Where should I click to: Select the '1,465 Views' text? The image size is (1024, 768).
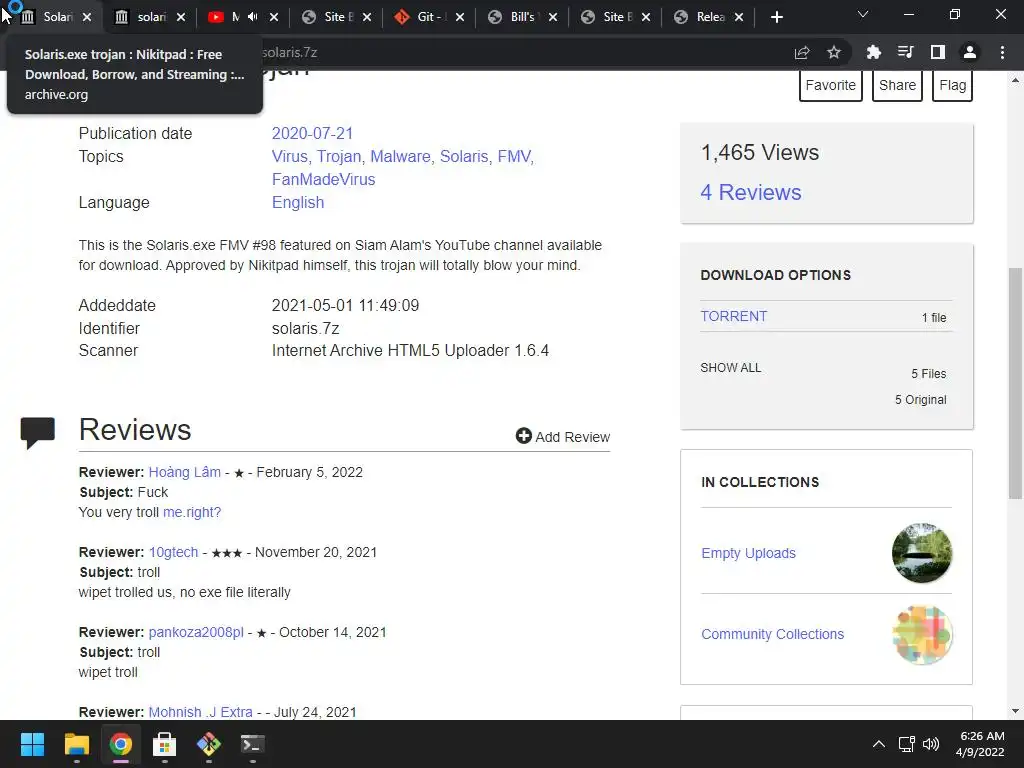click(760, 152)
